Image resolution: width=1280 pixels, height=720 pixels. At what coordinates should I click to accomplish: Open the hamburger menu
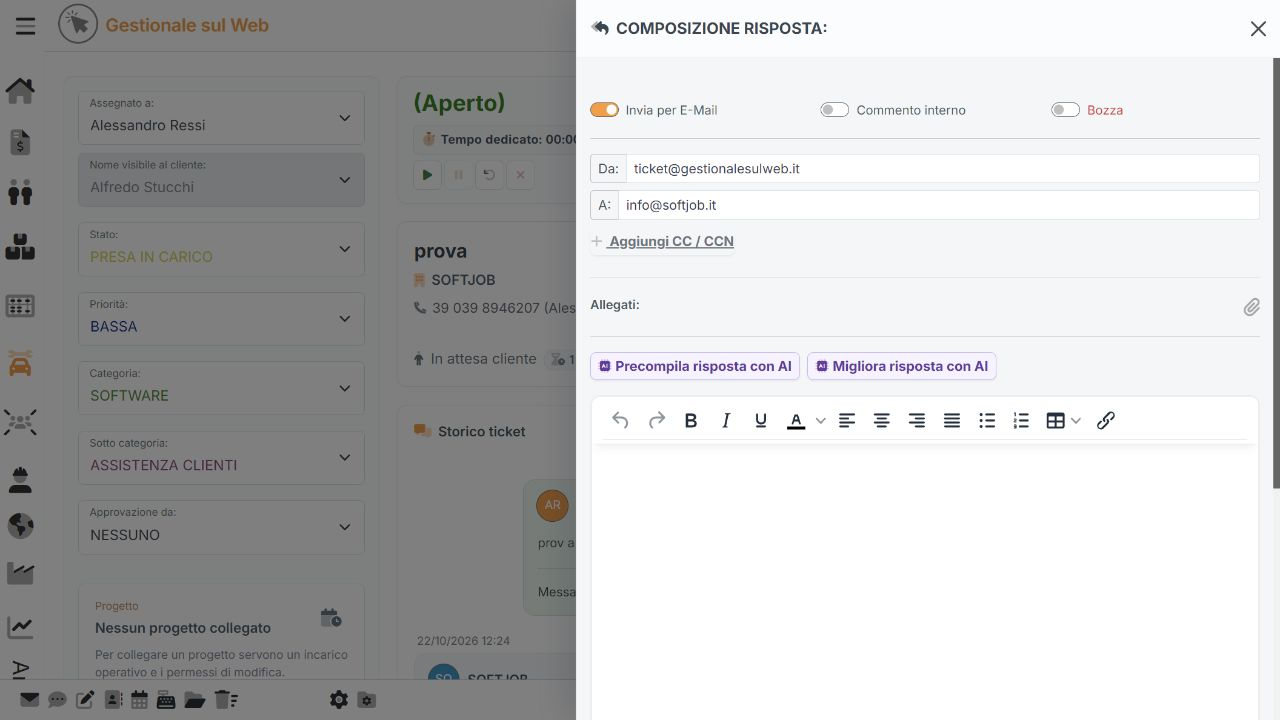(x=26, y=26)
